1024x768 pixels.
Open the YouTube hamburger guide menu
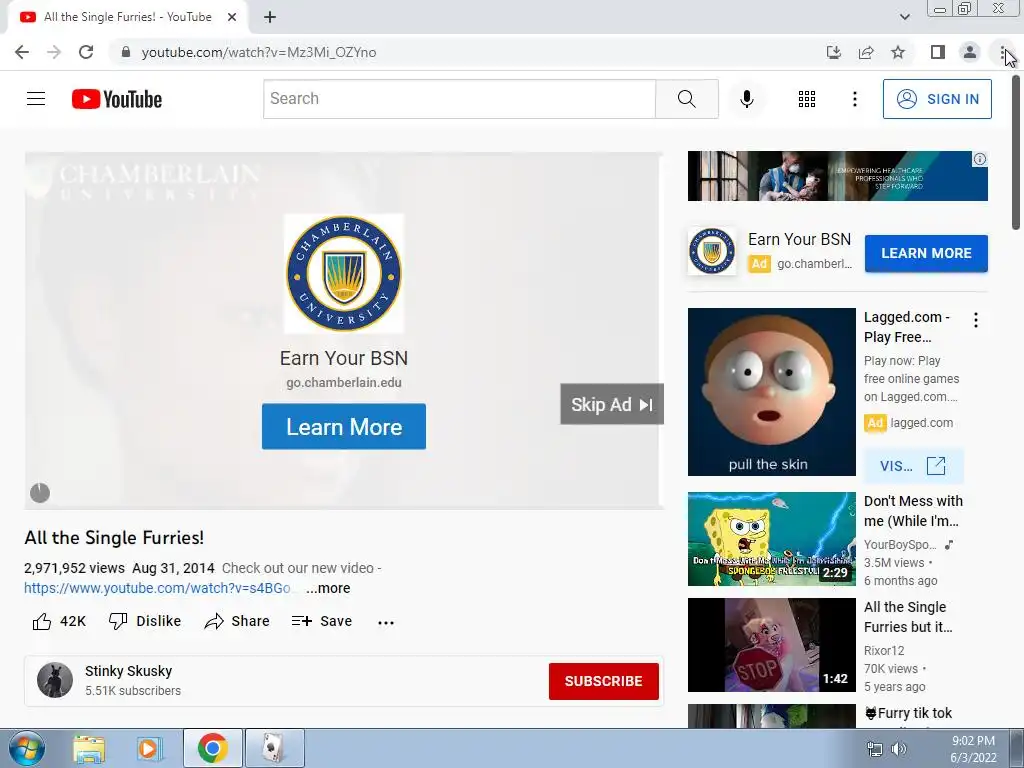pyautogui.click(x=36, y=99)
